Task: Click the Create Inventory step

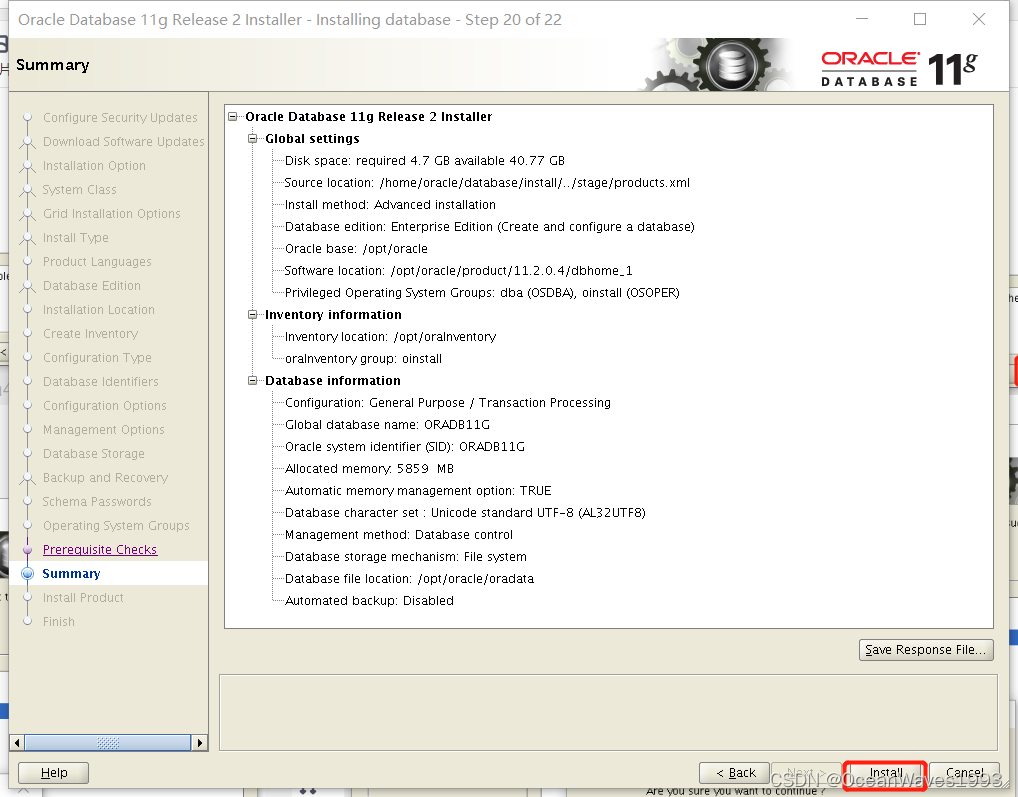Action: pos(90,334)
